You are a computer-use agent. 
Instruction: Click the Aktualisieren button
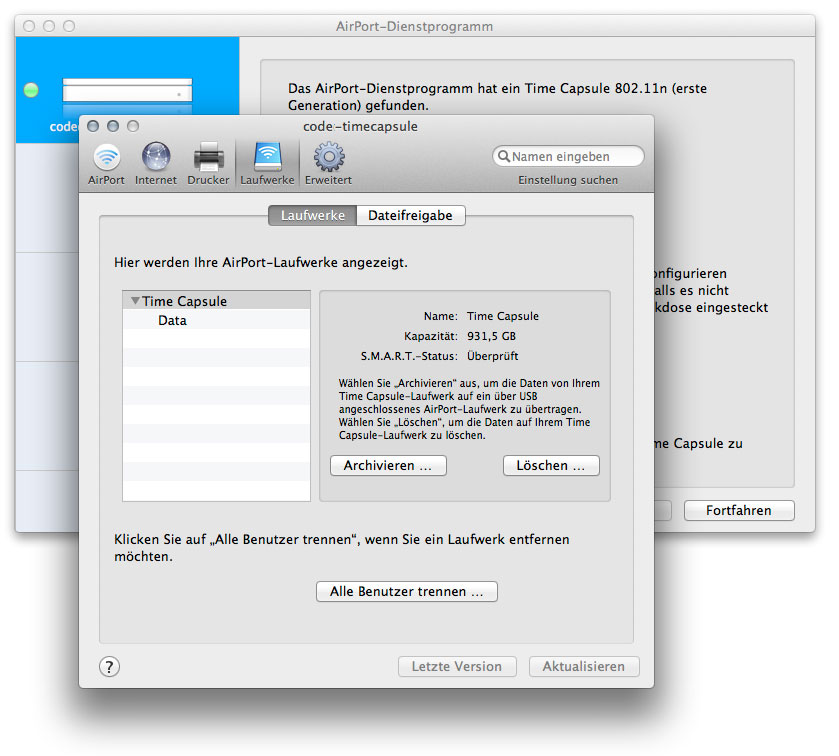pyautogui.click(x=584, y=667)
